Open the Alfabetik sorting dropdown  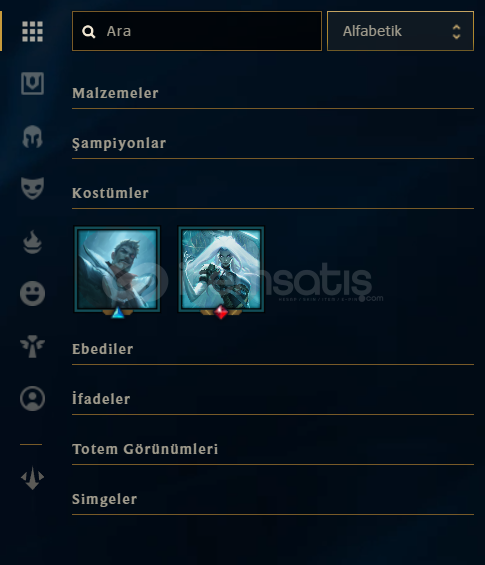(400, 31)
